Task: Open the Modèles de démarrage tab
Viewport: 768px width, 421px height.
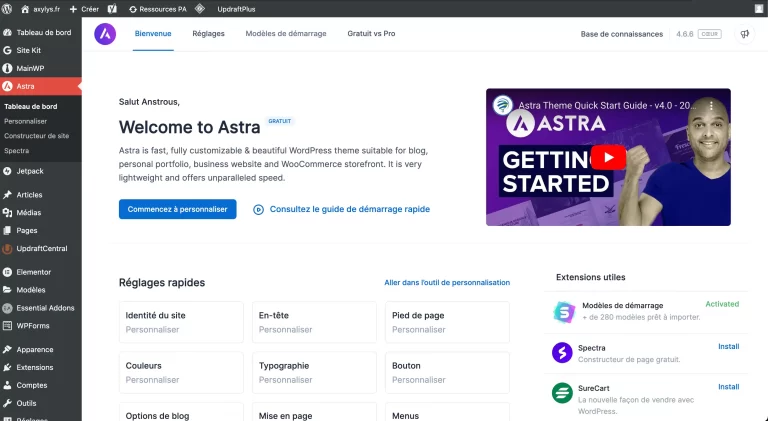Action: click(x=286, y=34)
